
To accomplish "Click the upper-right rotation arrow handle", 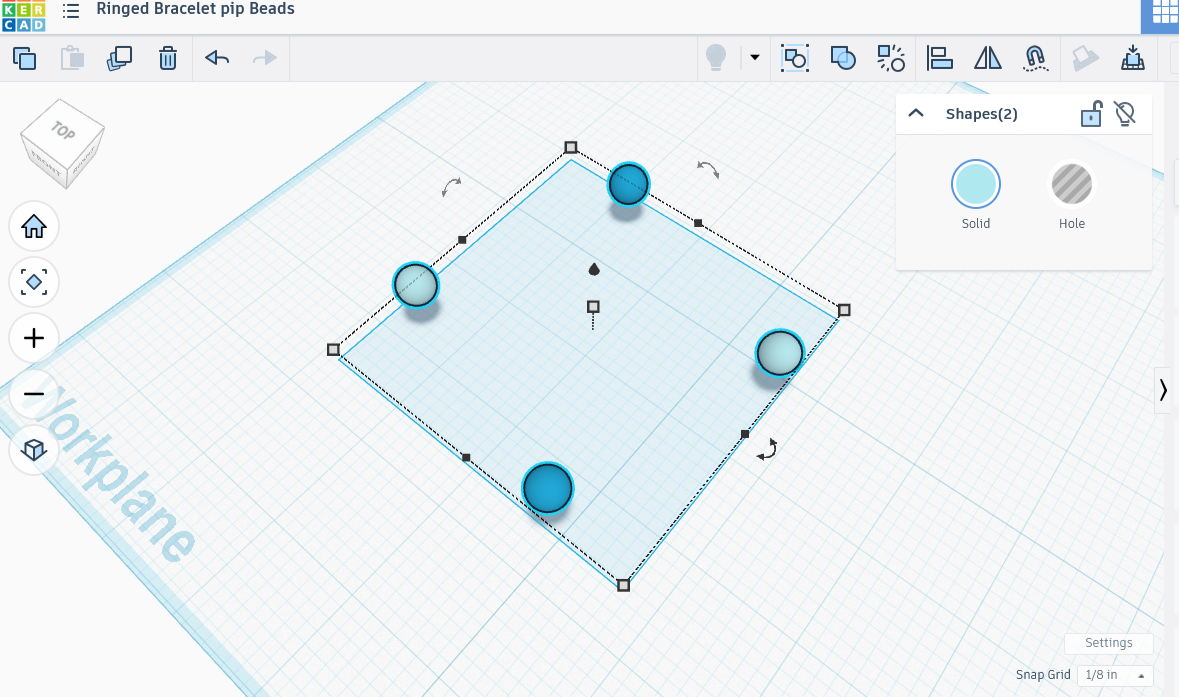I will click(708, 169).
